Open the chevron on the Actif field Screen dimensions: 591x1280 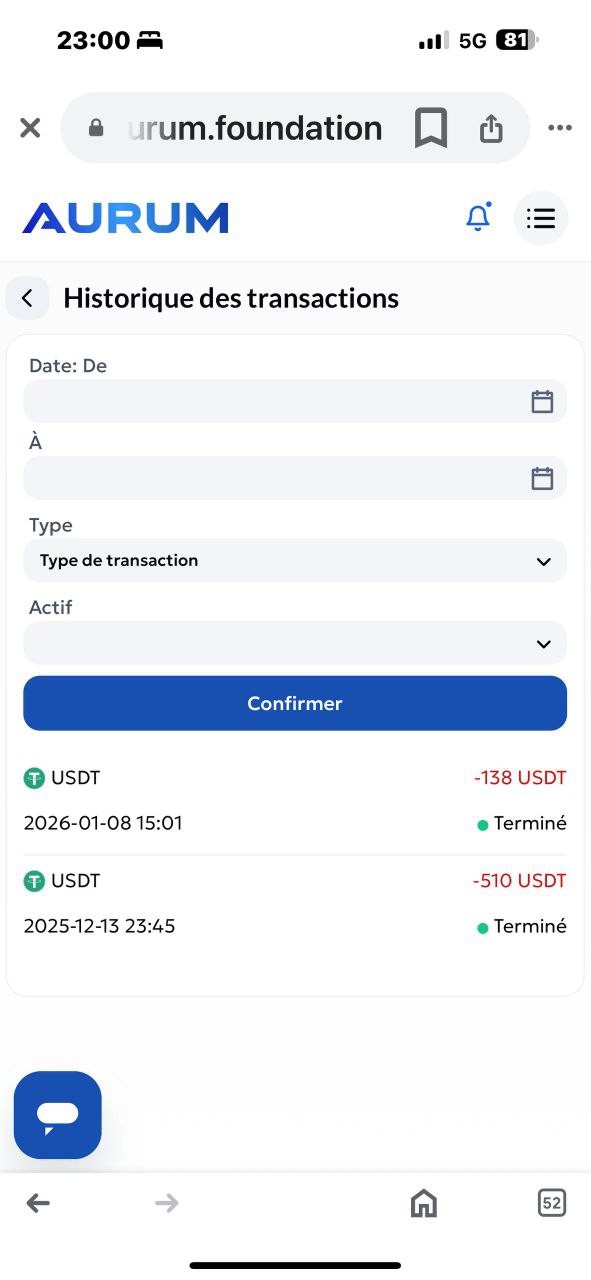coord(543,644)
